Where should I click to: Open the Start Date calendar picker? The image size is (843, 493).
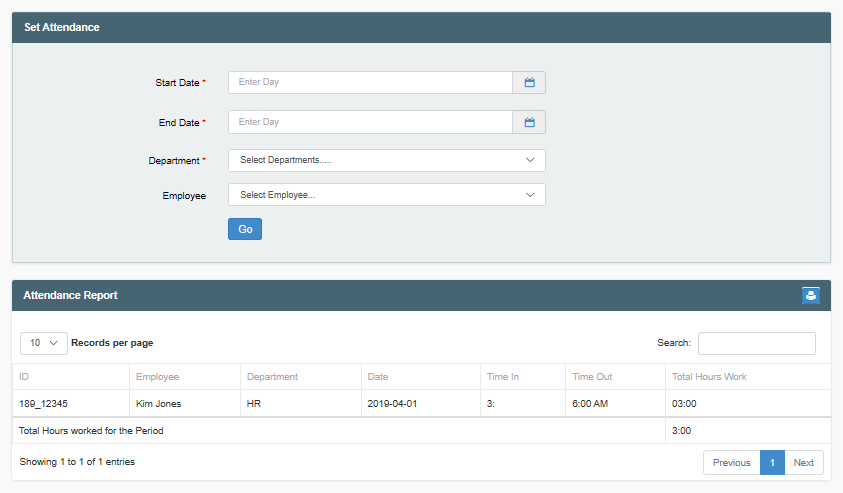(x=529, y=82)
